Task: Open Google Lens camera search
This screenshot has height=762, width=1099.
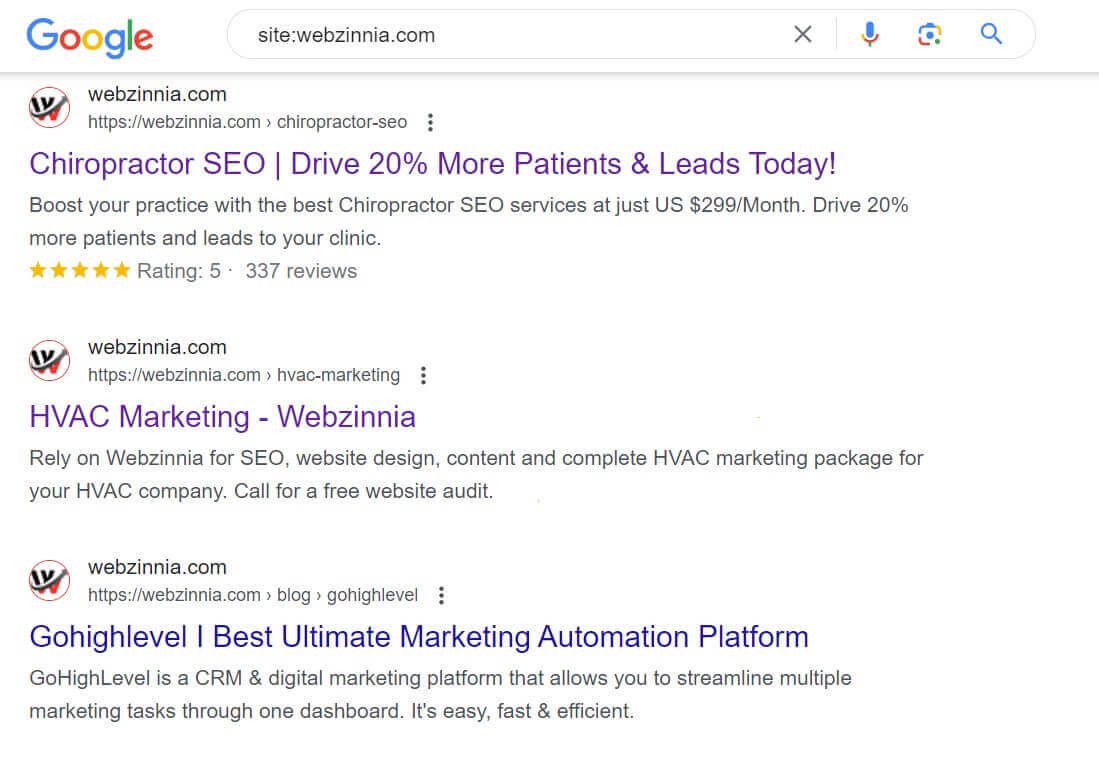Action: 929,33
